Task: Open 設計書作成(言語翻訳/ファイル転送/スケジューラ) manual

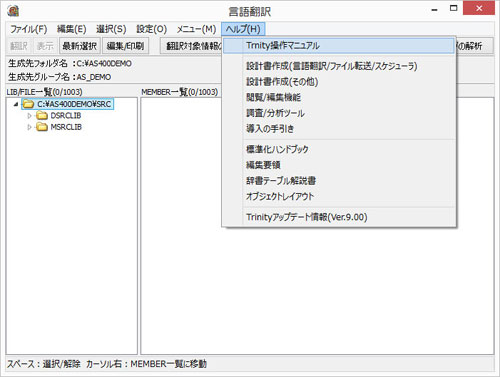Action: click(339, 66)
